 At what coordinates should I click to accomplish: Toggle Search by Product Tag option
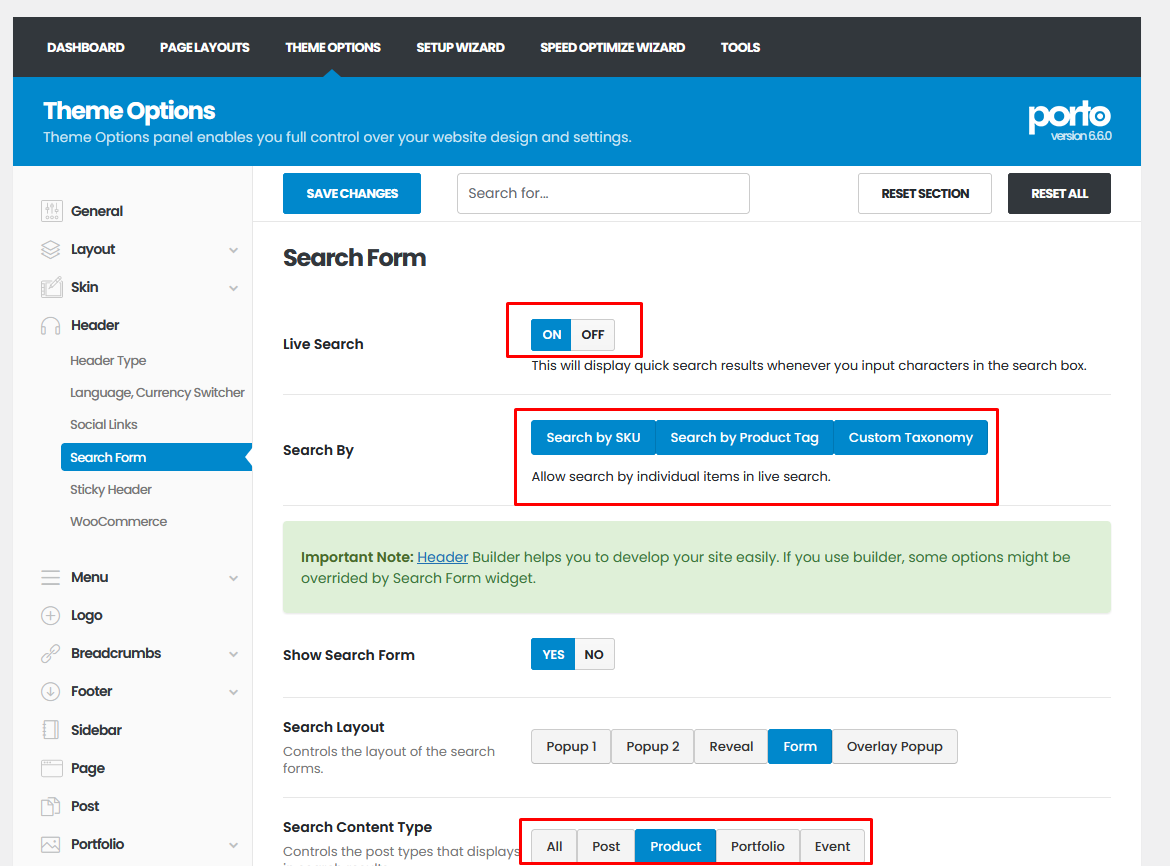click(744, 438)
